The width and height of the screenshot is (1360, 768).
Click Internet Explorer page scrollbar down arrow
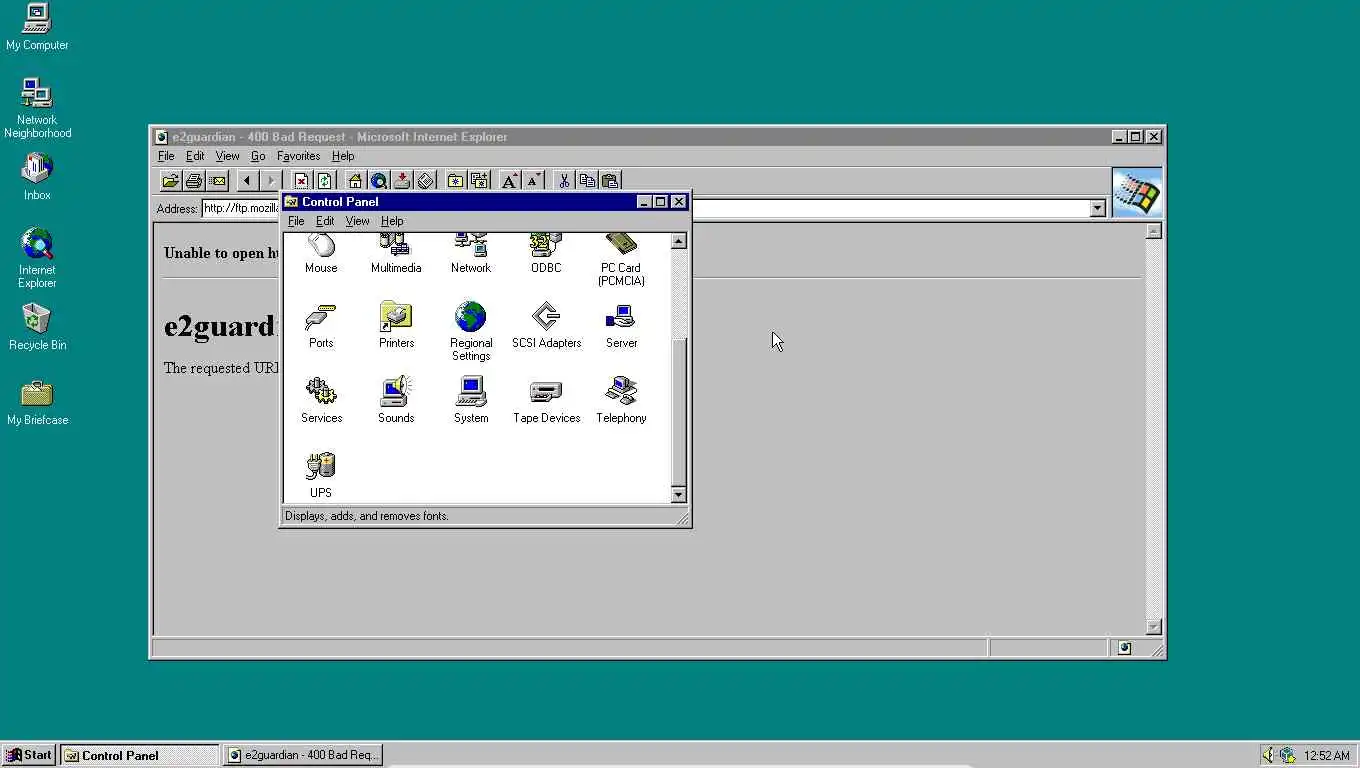[x=1153, y=627]
